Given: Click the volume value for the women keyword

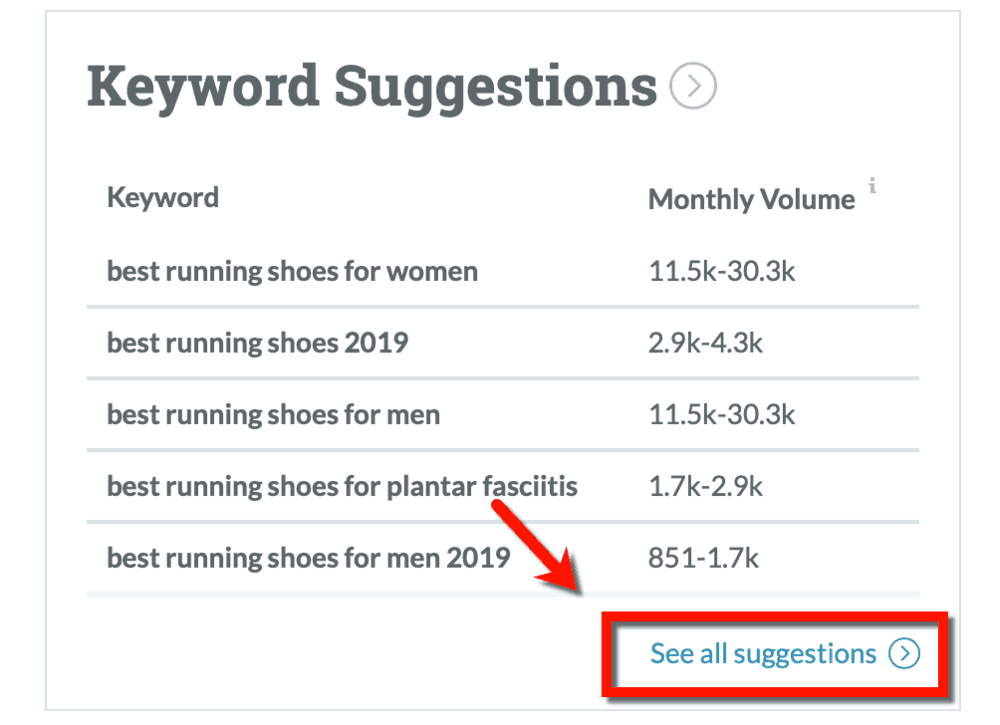Looking at the screenshot, I should point(721,271).
